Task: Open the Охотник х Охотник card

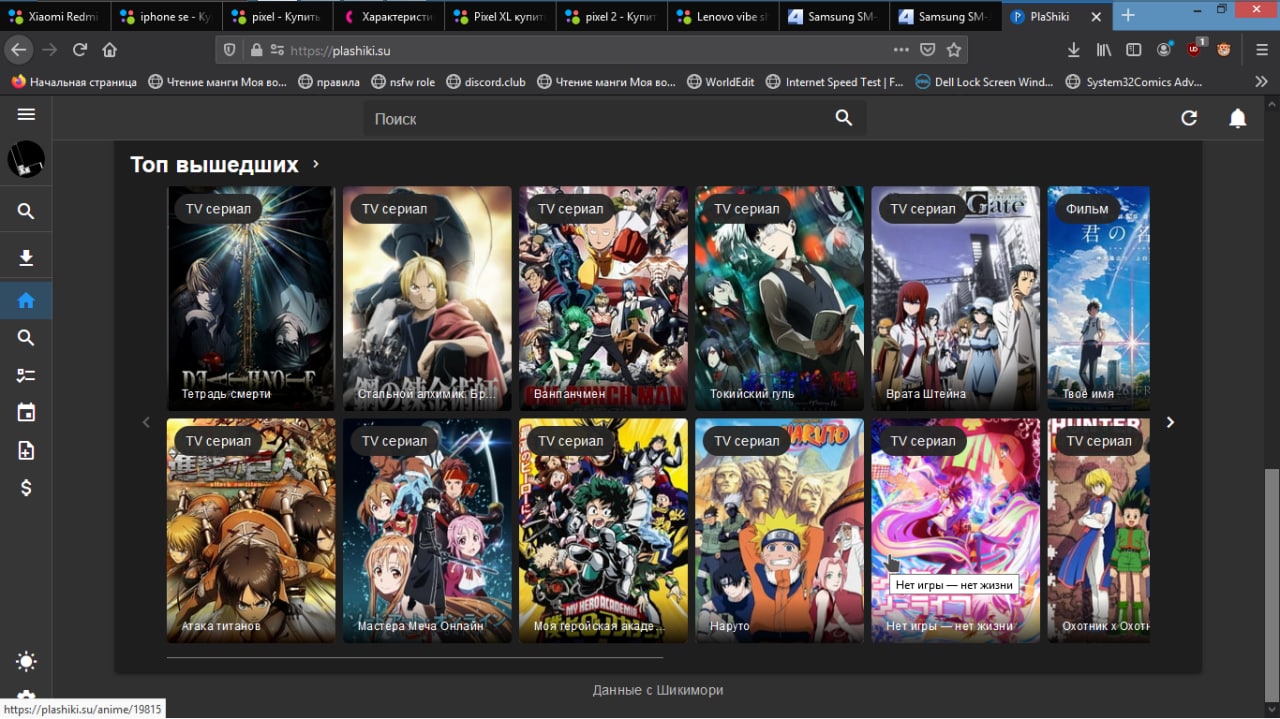Action: (x=1098, y=530)
